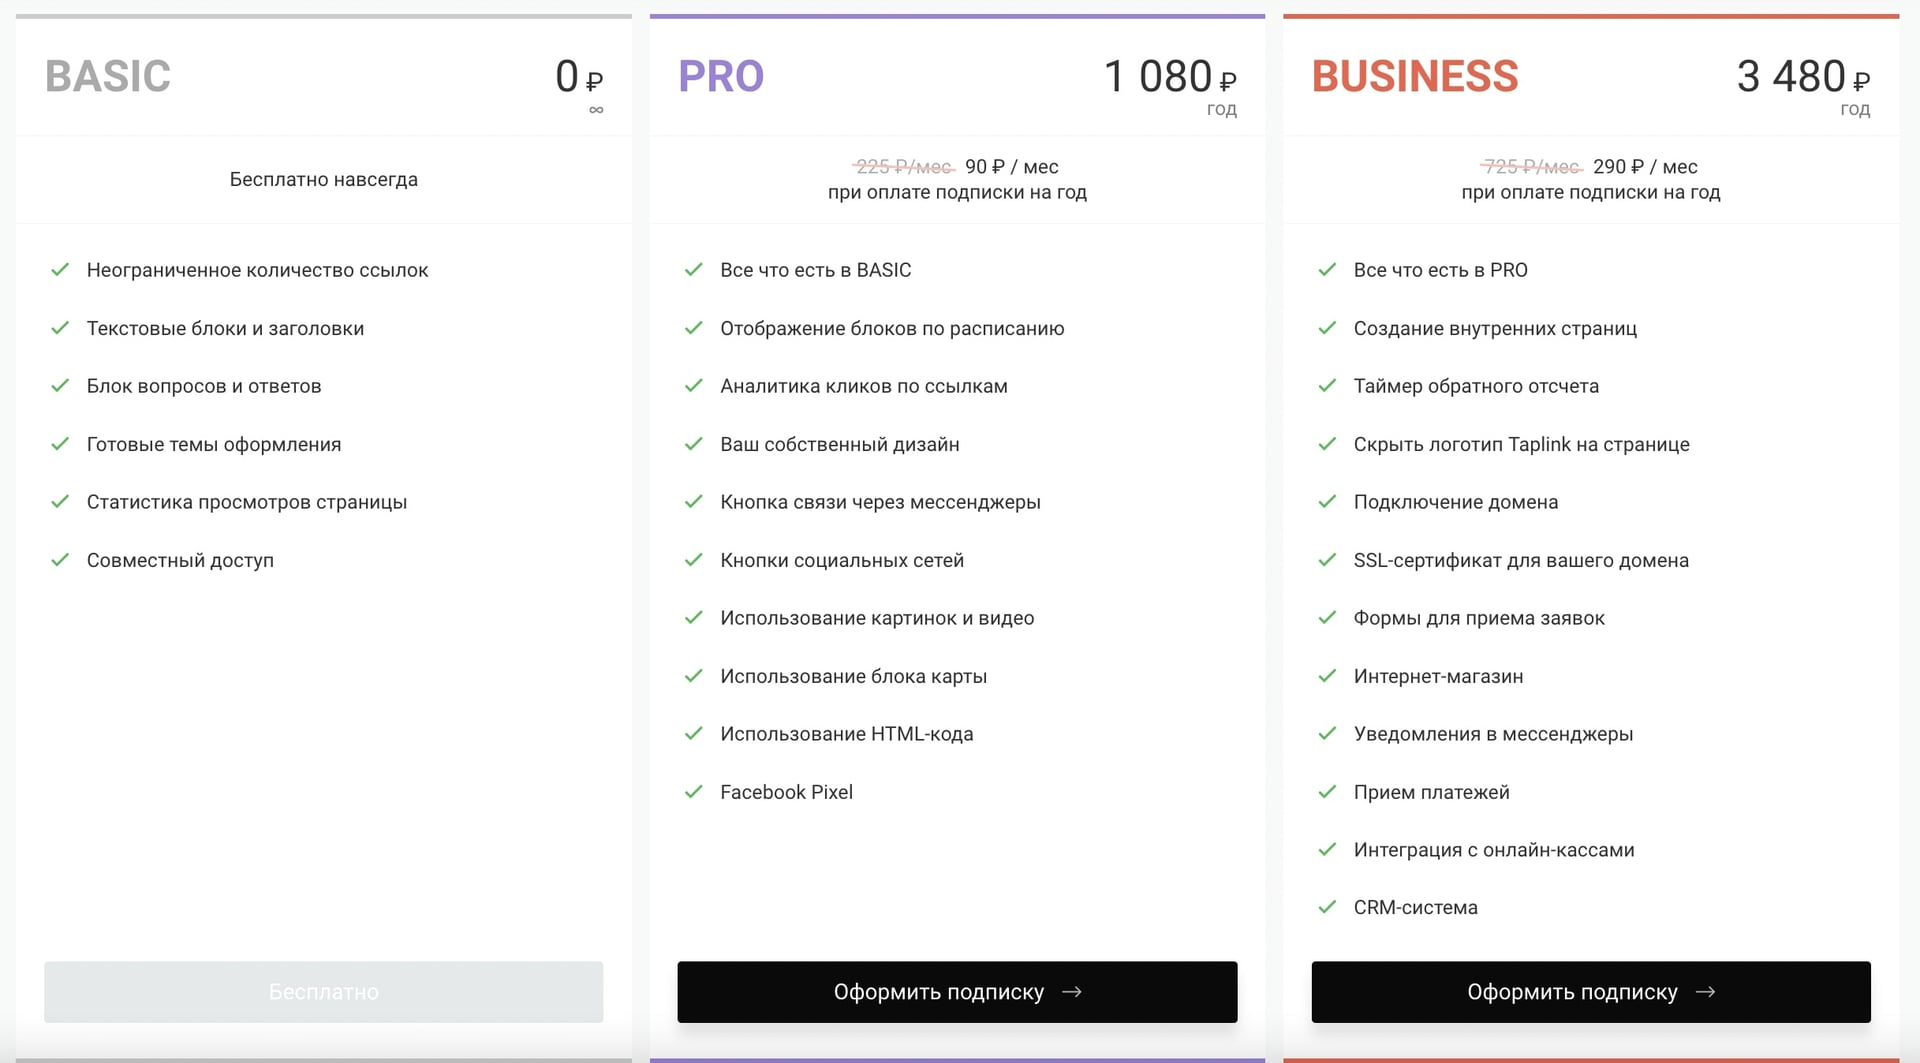
Task: Click the Бесплатно навсегда text
Action: pyautogui.click(x=323, y=180)
